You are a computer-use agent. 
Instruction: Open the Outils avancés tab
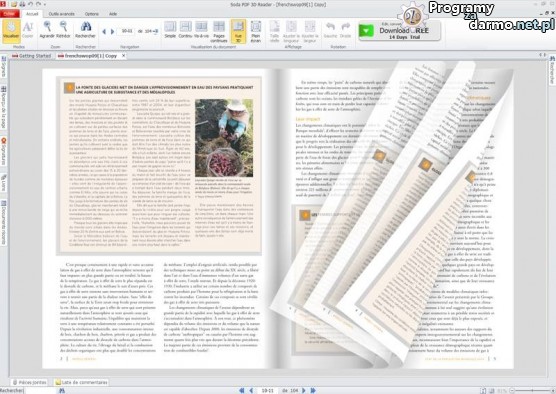click(x=61, y=14)
